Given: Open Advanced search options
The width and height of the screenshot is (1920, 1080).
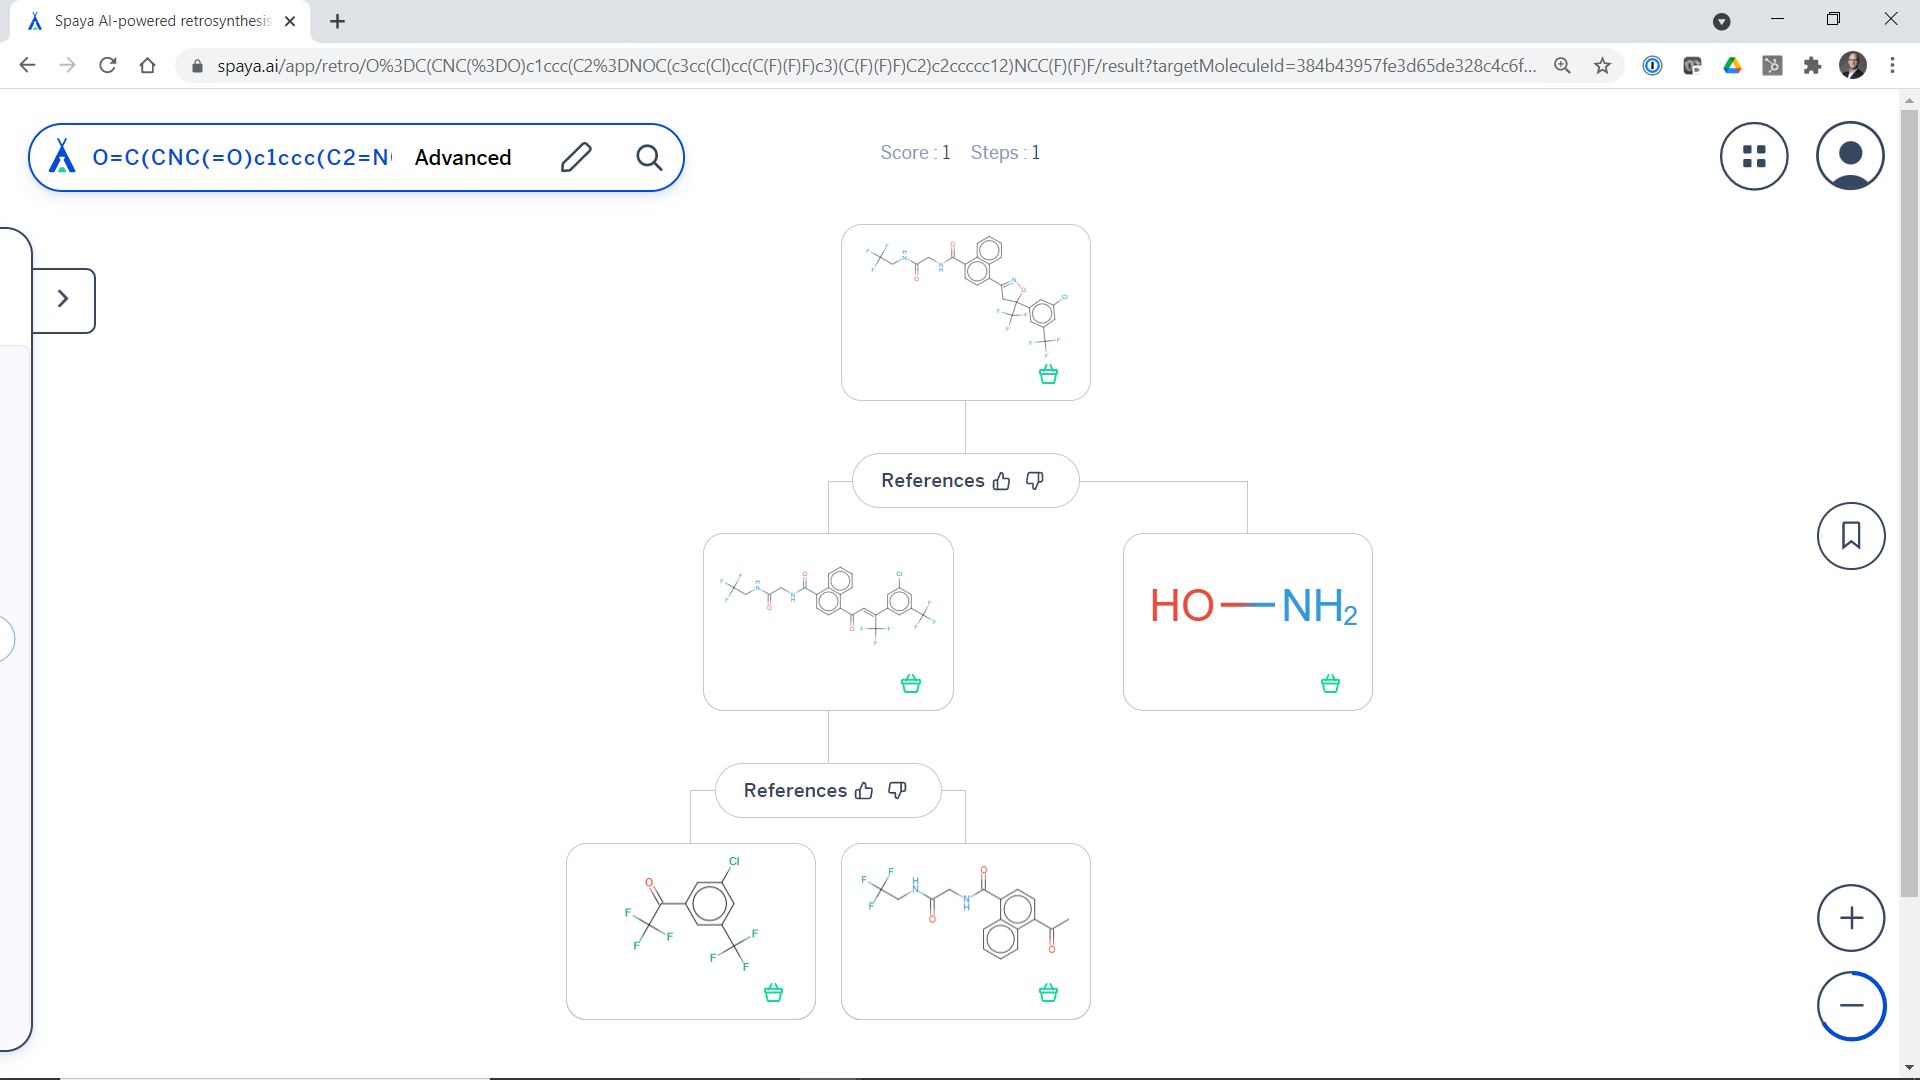Looking at the screenshot, I should (463, 157).
